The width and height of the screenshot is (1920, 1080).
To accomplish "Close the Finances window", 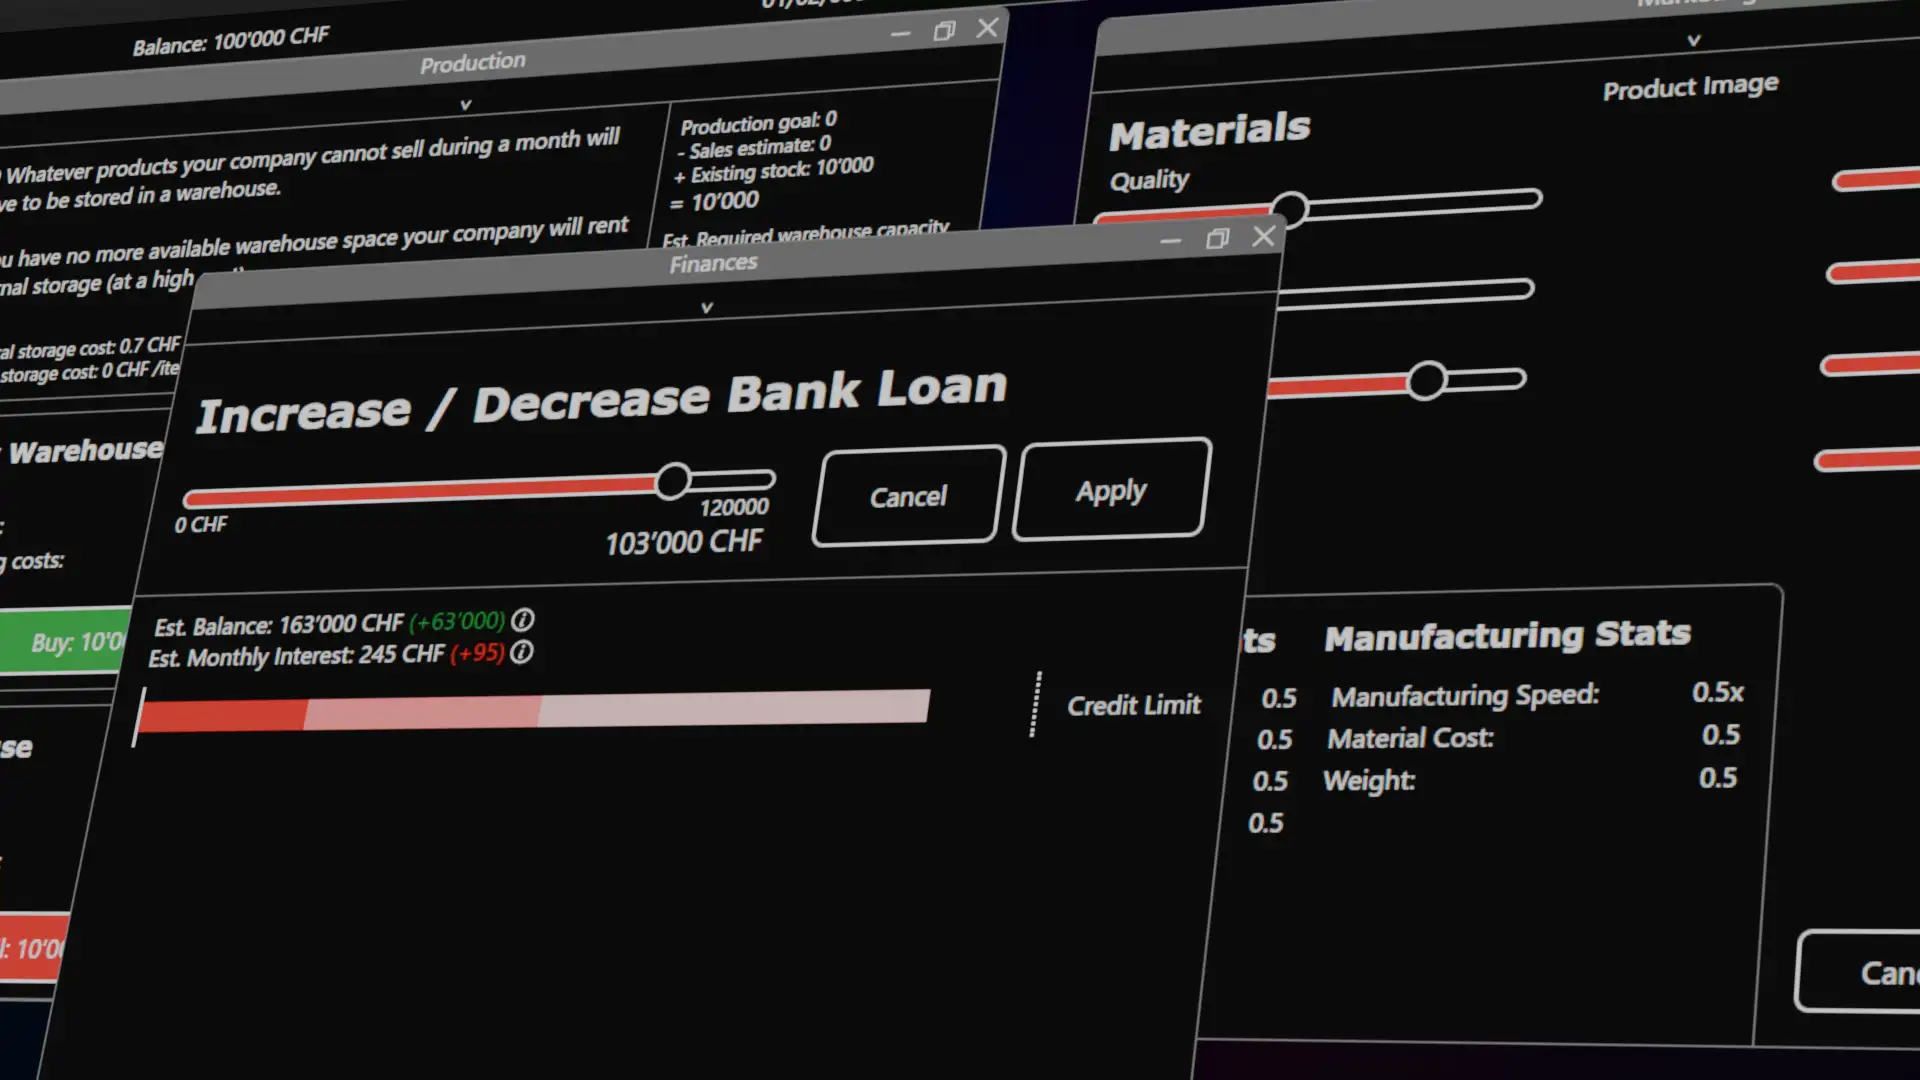I will click(x=1263, y=236).
